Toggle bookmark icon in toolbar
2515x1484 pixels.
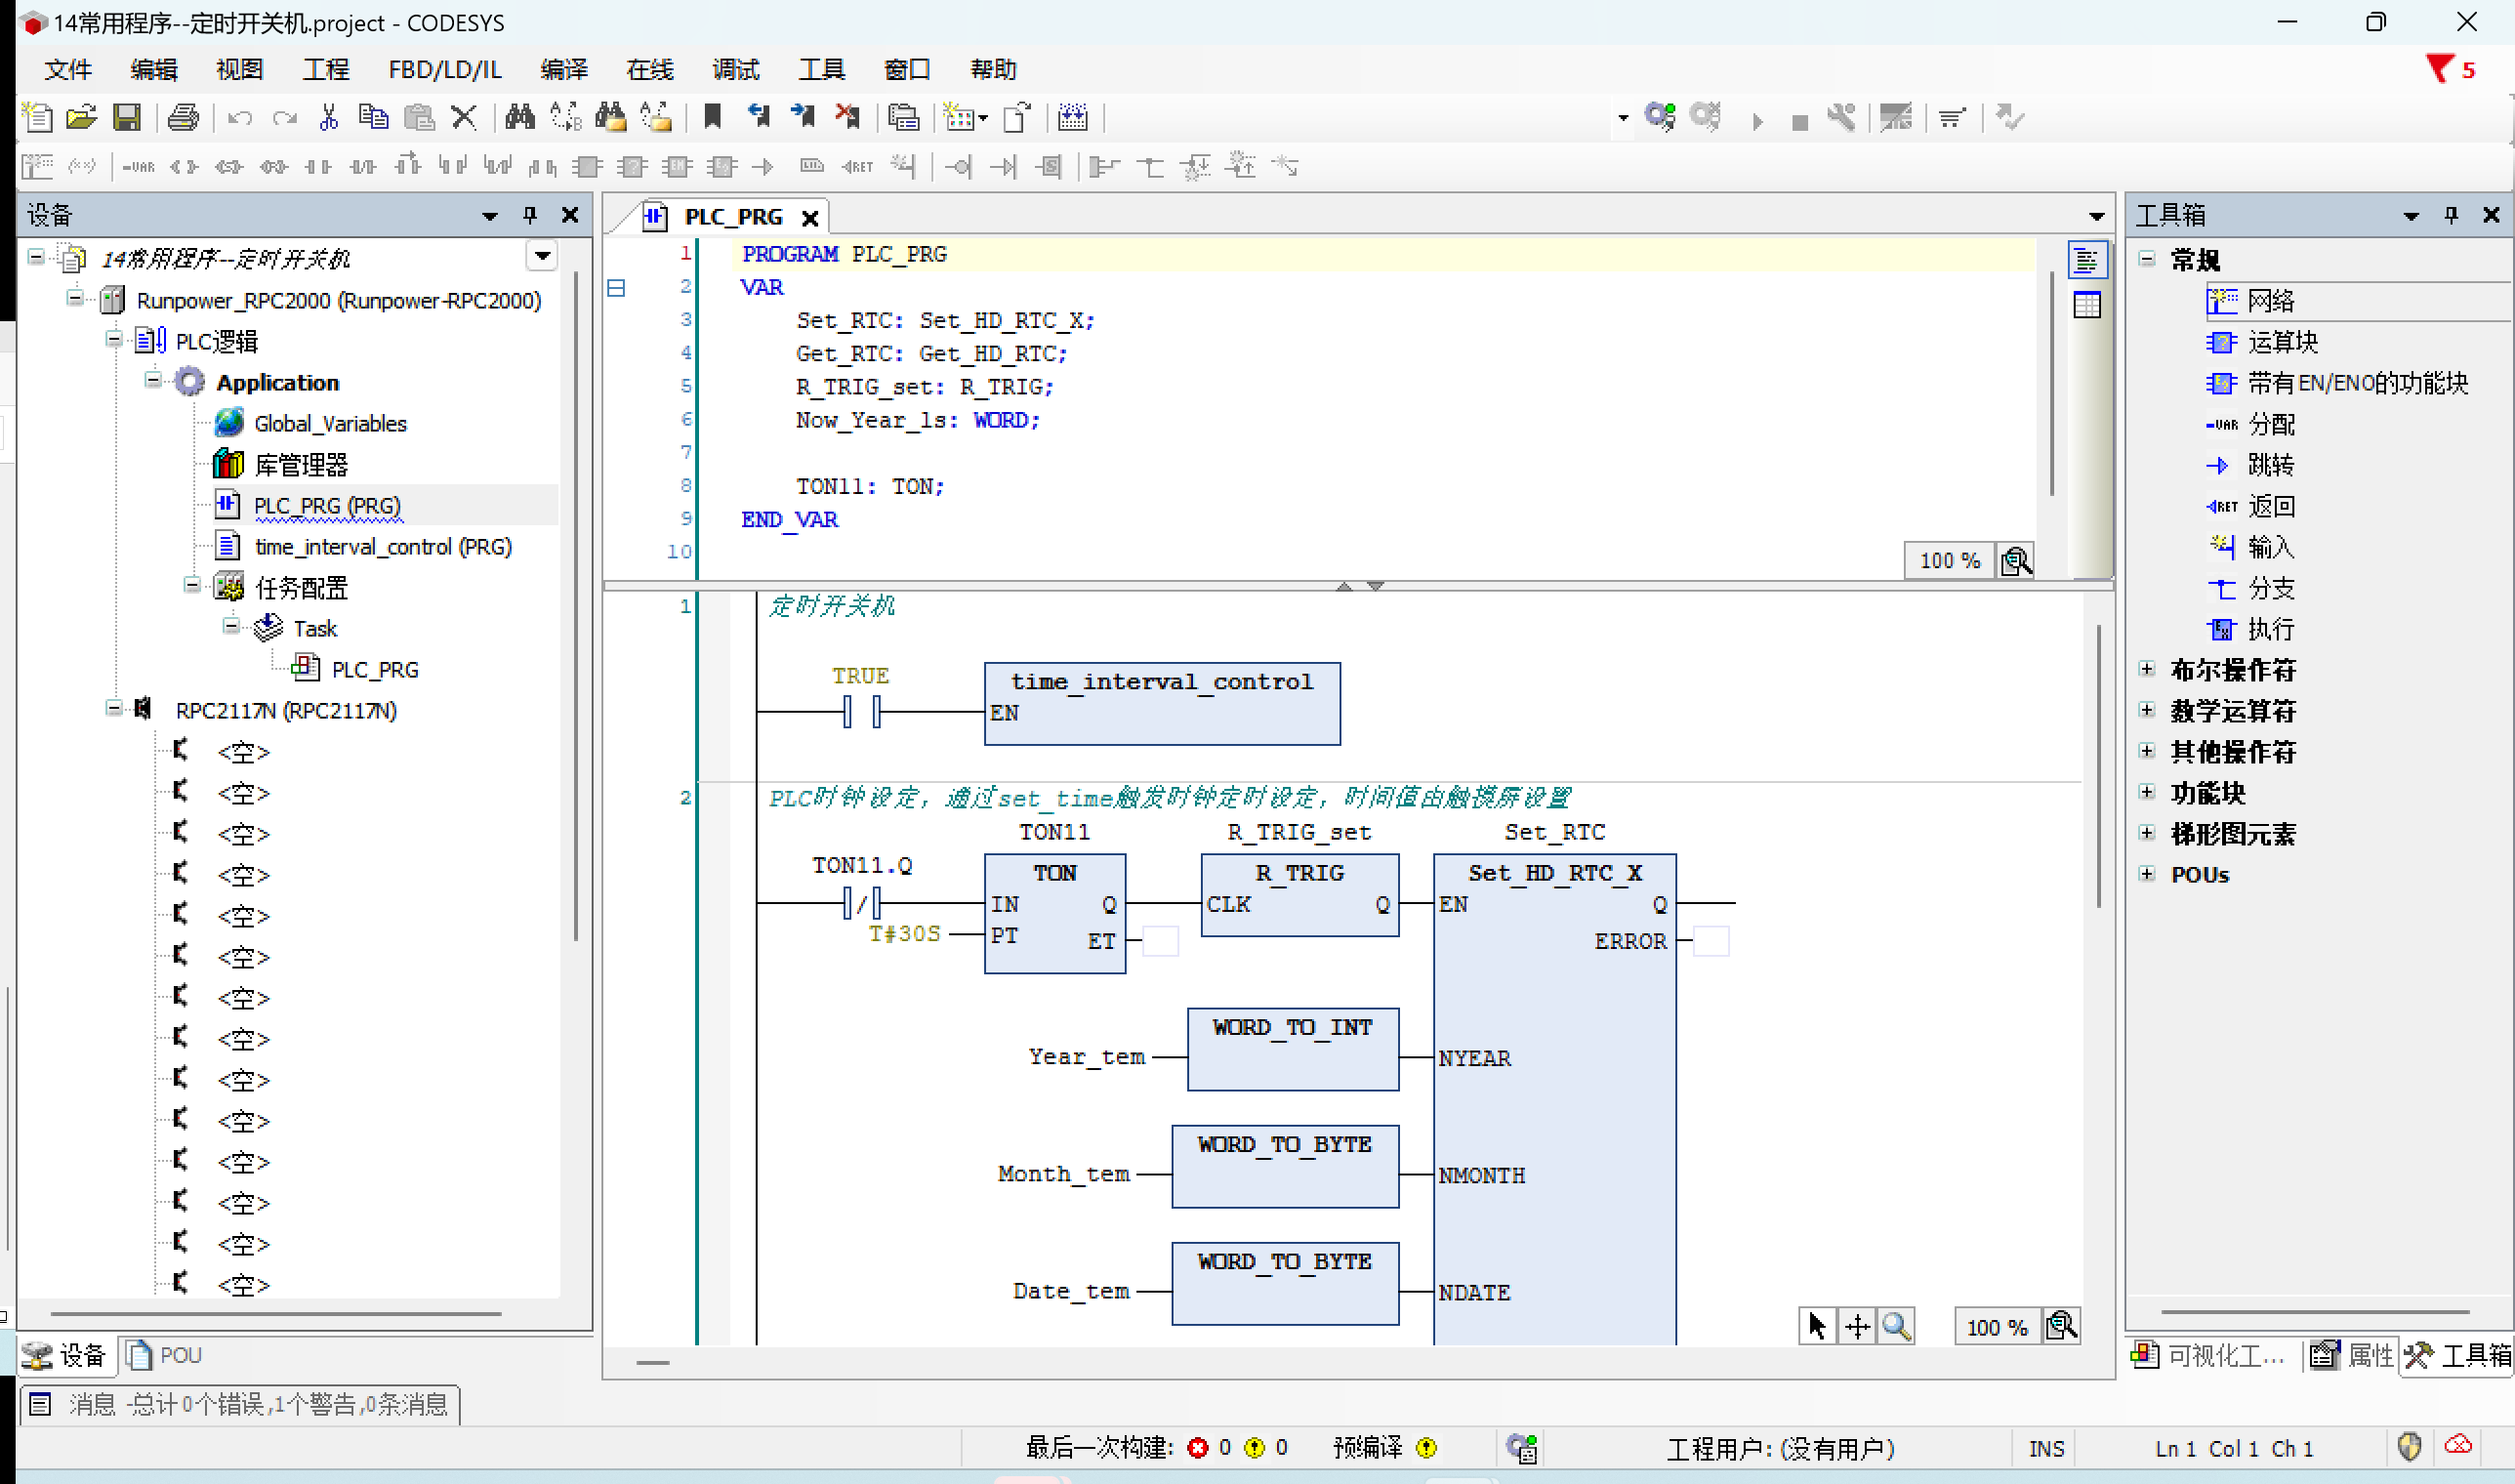[x=712, y=118]
